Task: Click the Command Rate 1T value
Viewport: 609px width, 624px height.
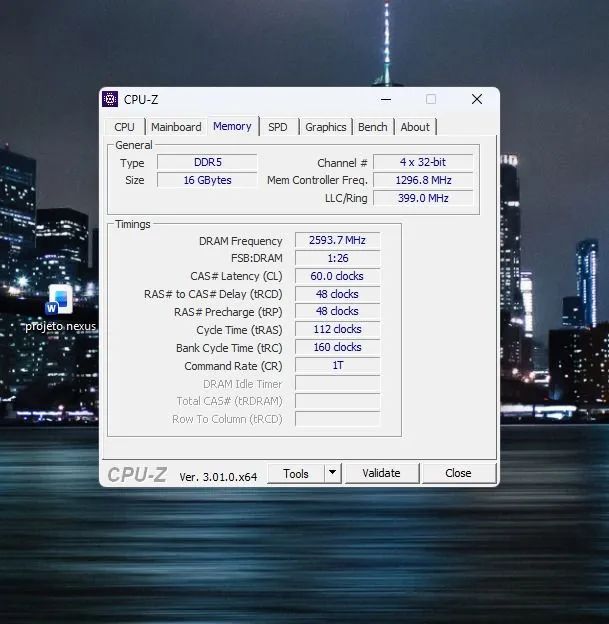Action: 338,365
